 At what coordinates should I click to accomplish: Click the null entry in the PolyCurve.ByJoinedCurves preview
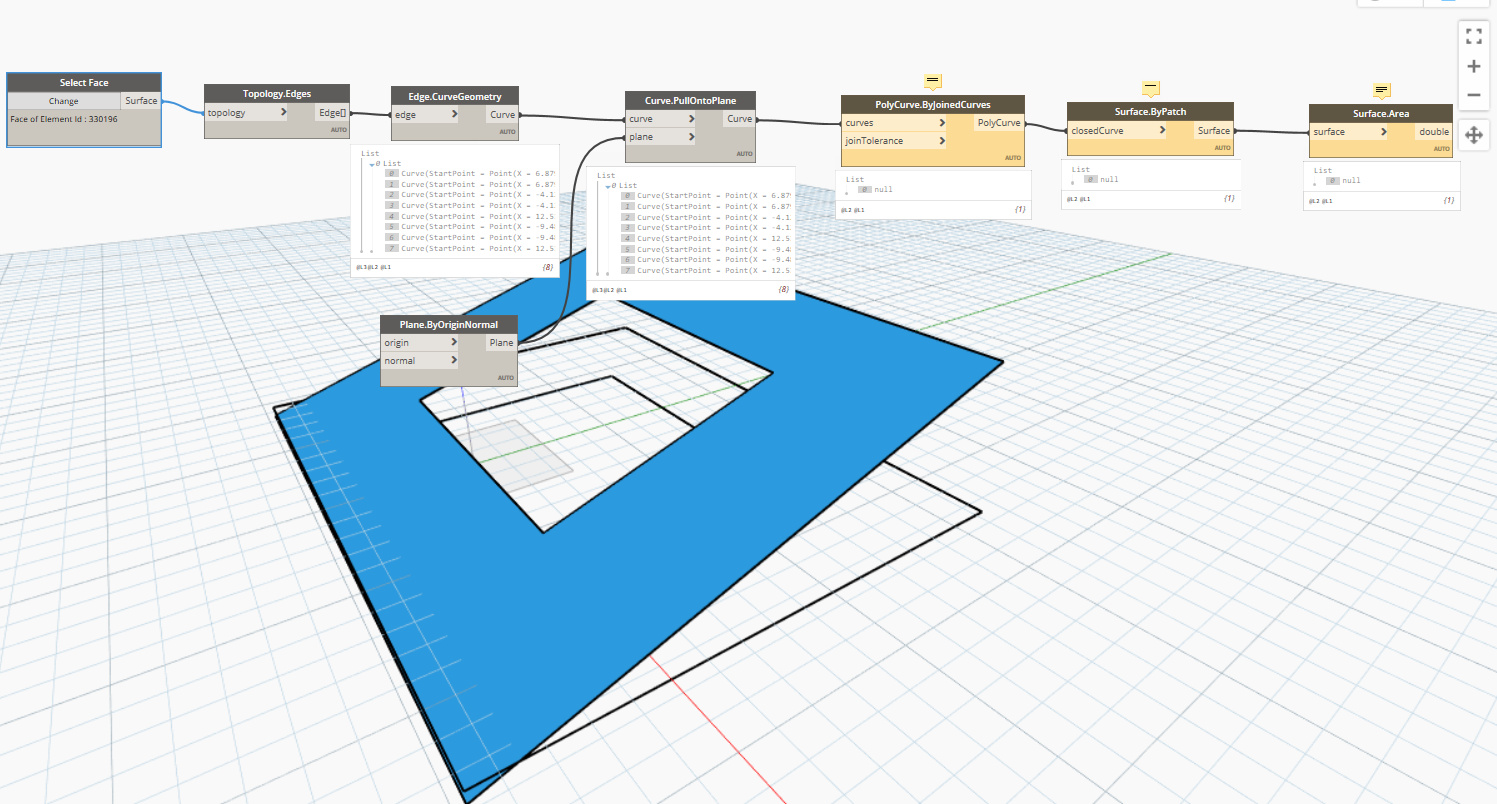coord(883,189)
